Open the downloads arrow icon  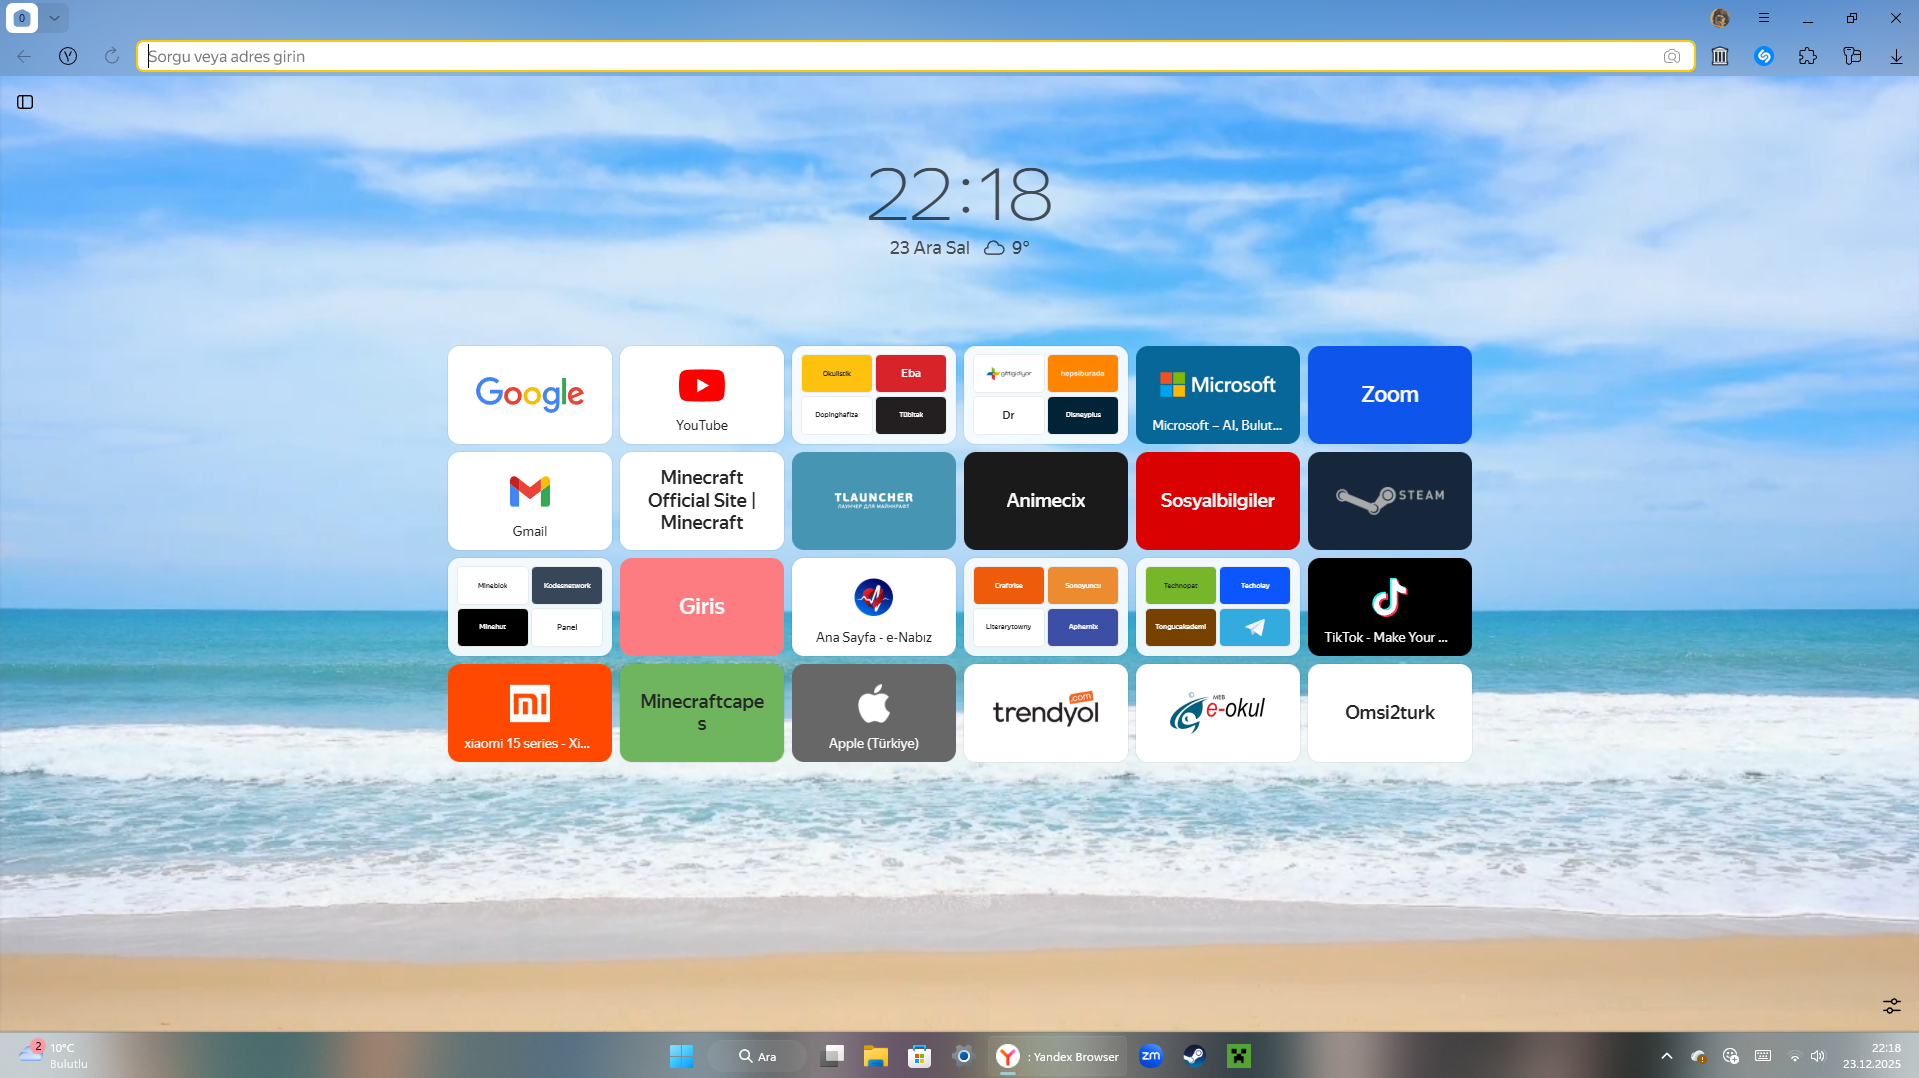pos(1896,56)
